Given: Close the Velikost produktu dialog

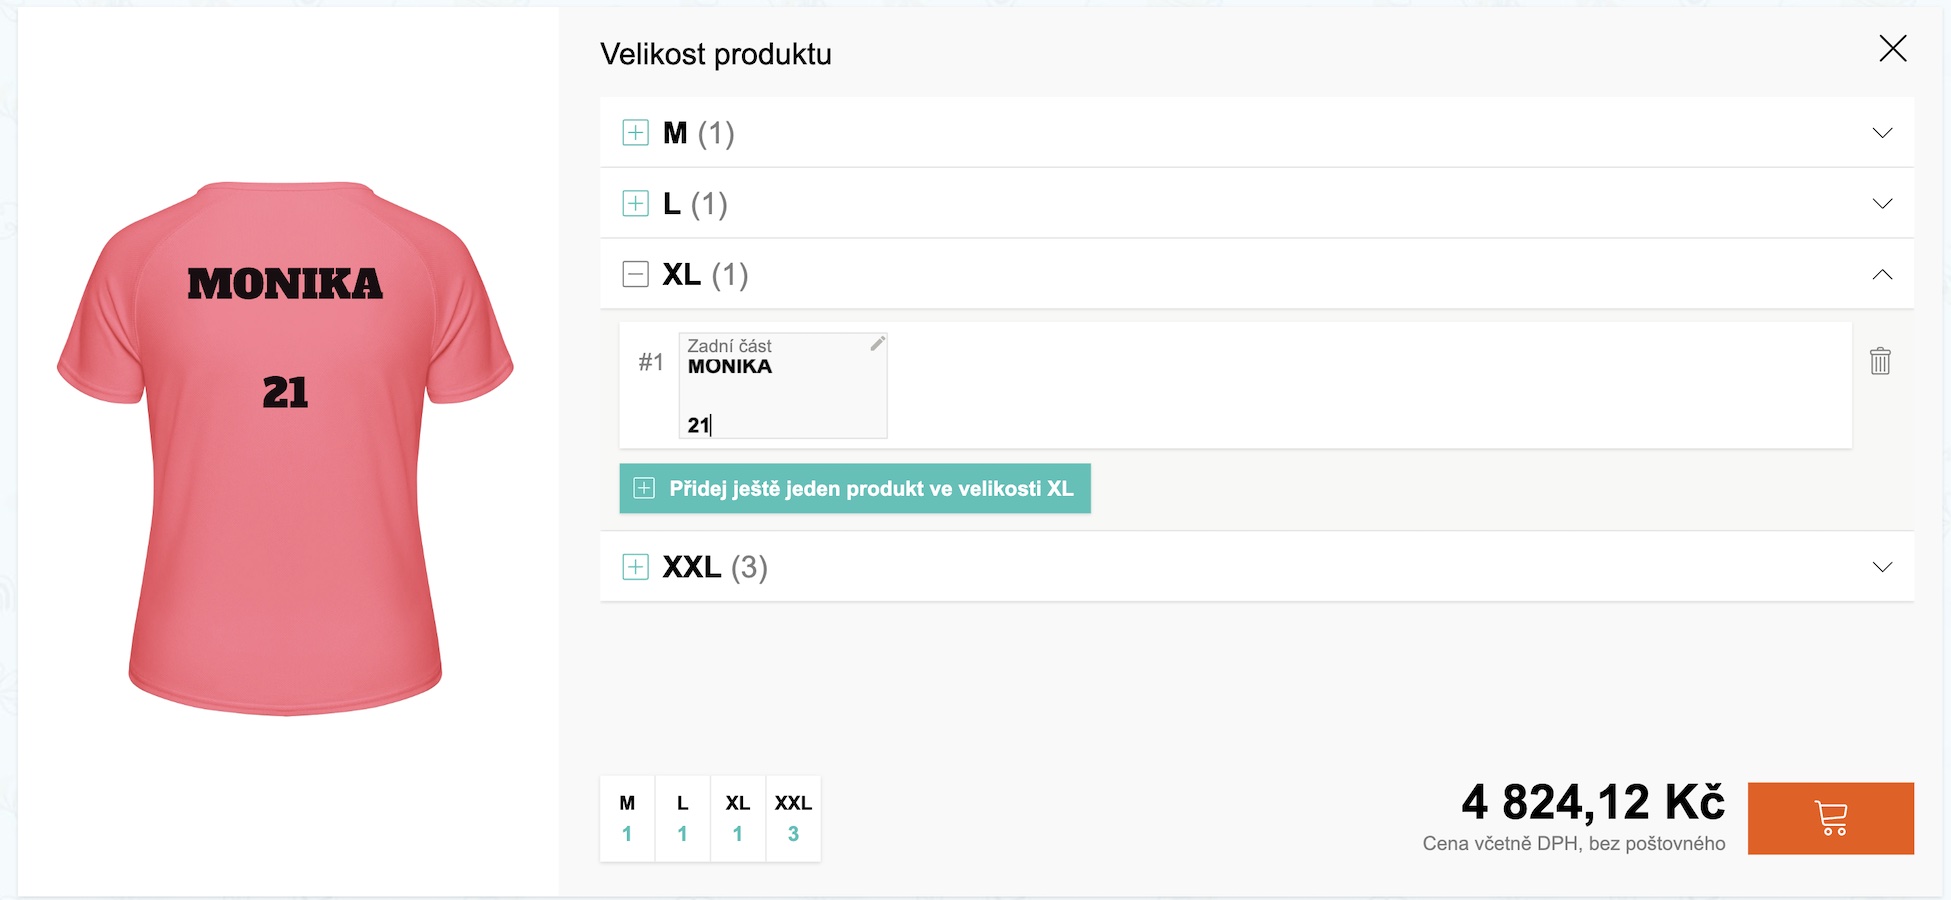Looking at the screenshot, I should [x=1892, y=48].
